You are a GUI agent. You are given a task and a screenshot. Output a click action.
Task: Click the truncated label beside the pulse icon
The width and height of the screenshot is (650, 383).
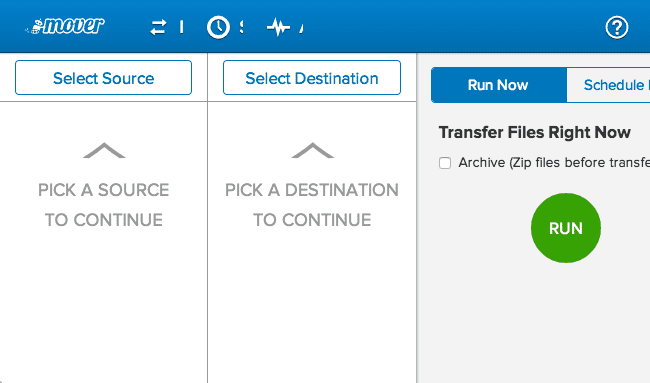(x=301, y=27)
